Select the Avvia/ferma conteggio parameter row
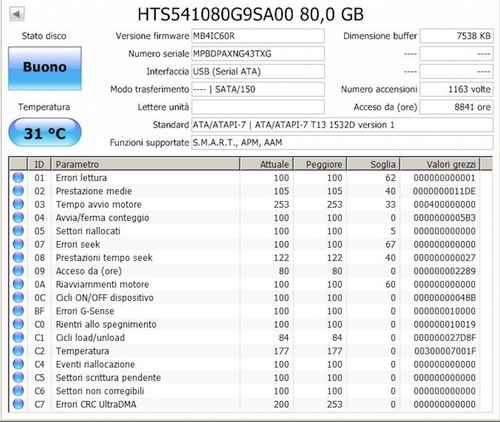The image size is (500, 422). click(250, 217)
